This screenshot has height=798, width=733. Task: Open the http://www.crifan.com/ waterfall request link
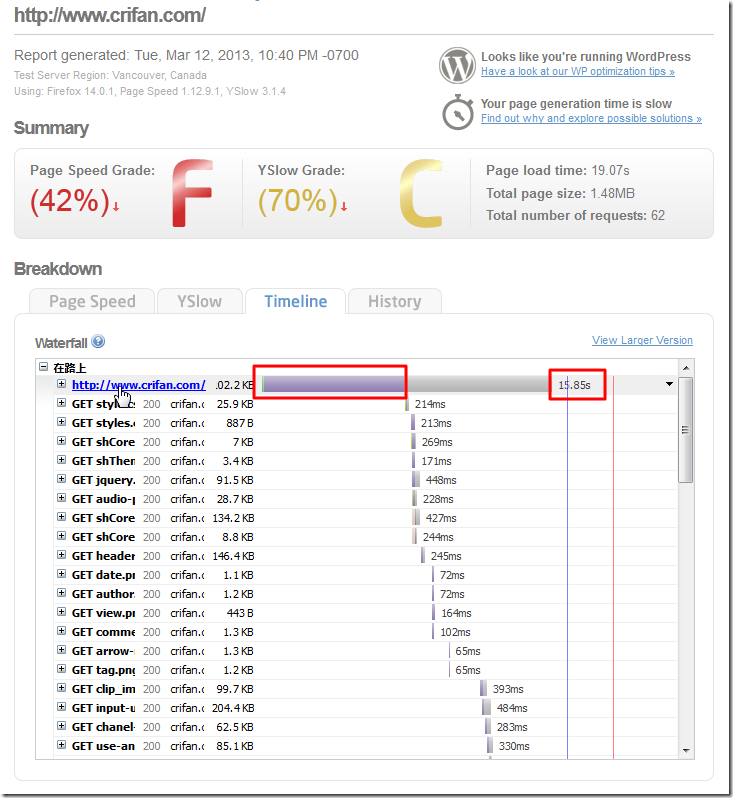(x=138, y=385)
